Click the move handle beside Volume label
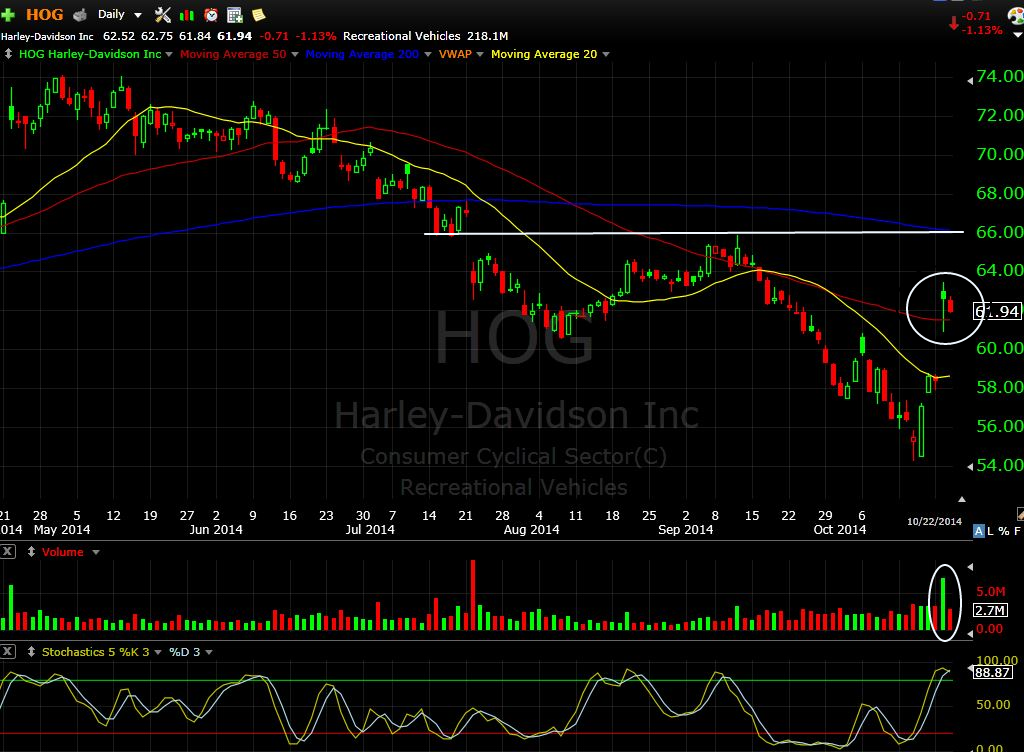The image size is (1024, 752). (31, 552)
